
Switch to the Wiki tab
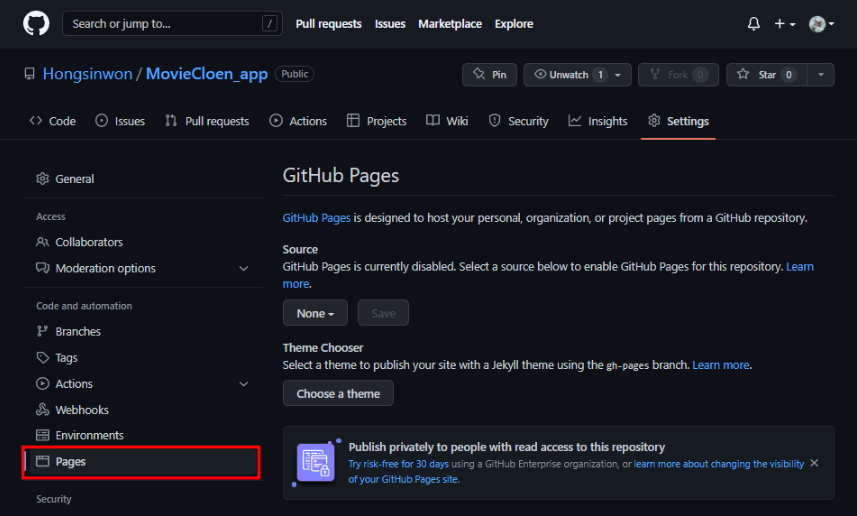point(447,121)
